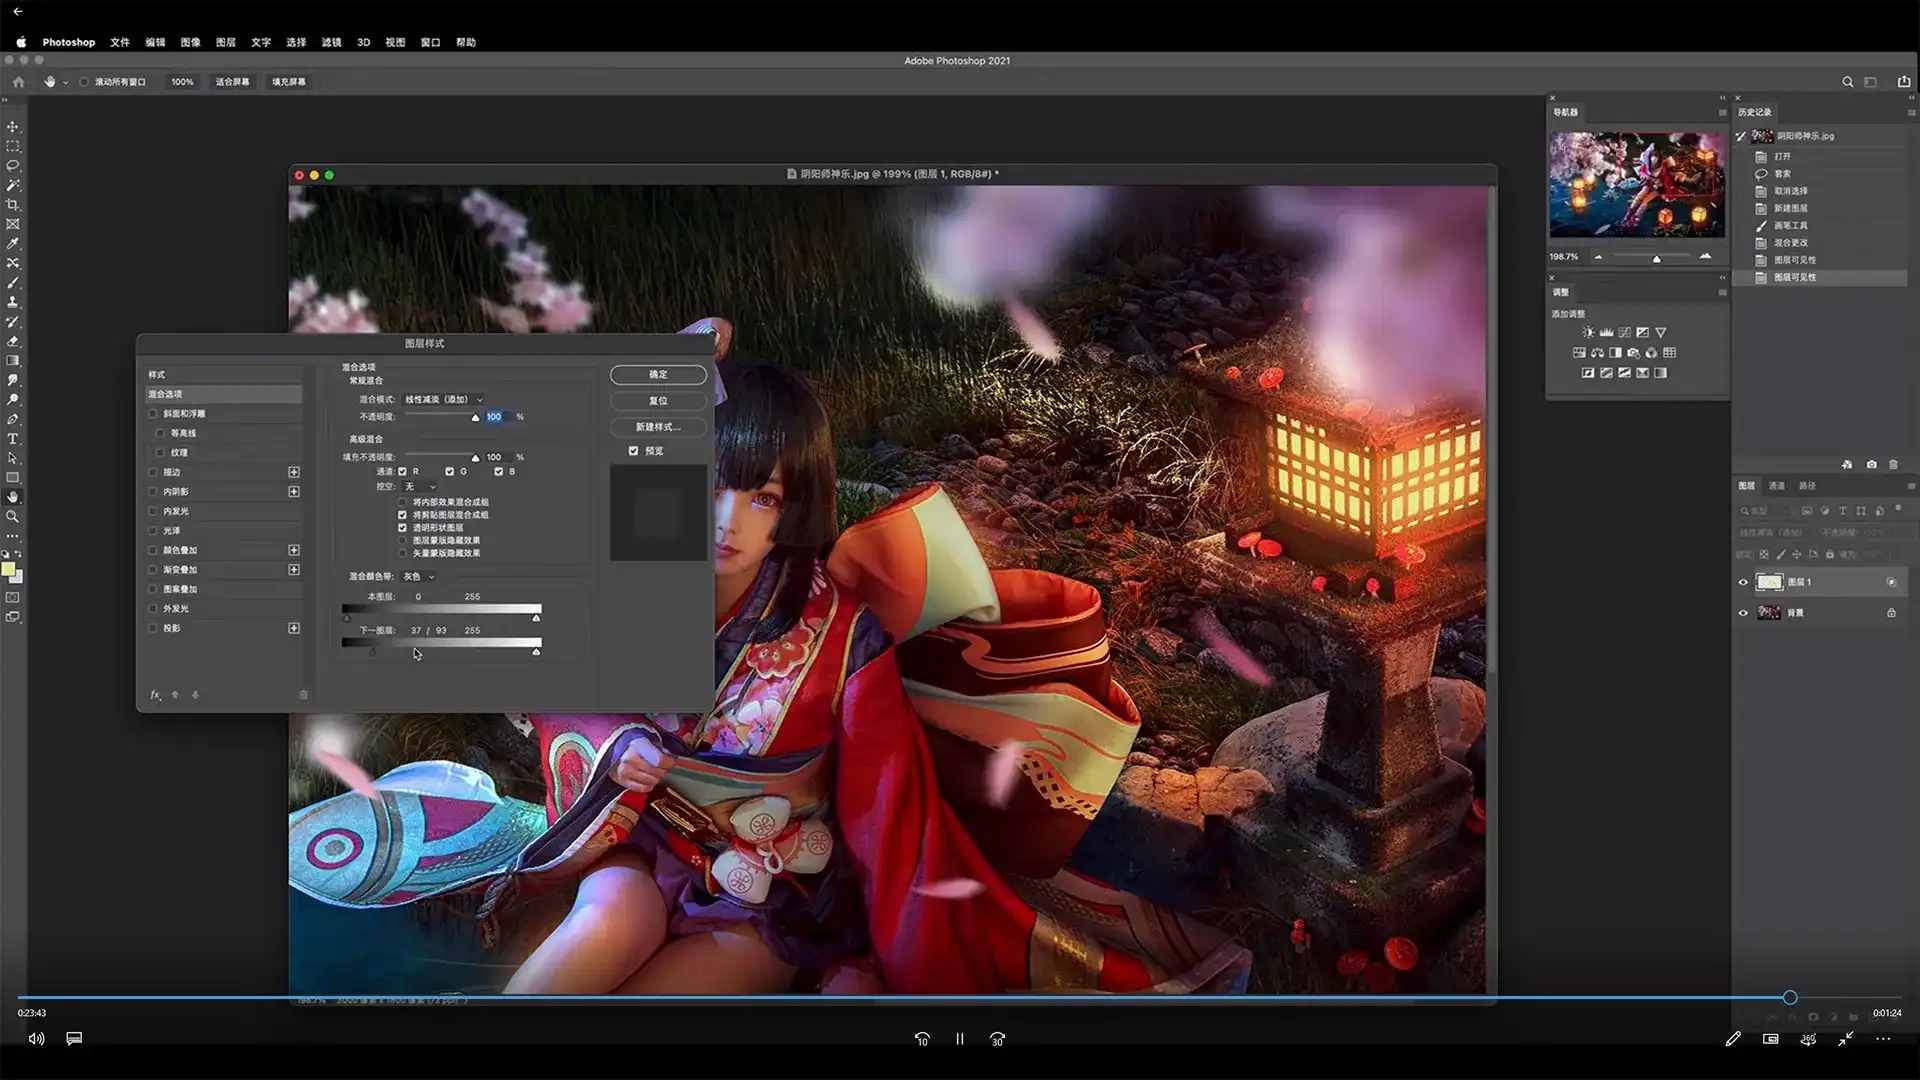This screenshot has height=1080, width=1920.
Task: Click the foreground color swatch
Action: tap(8, 570)
